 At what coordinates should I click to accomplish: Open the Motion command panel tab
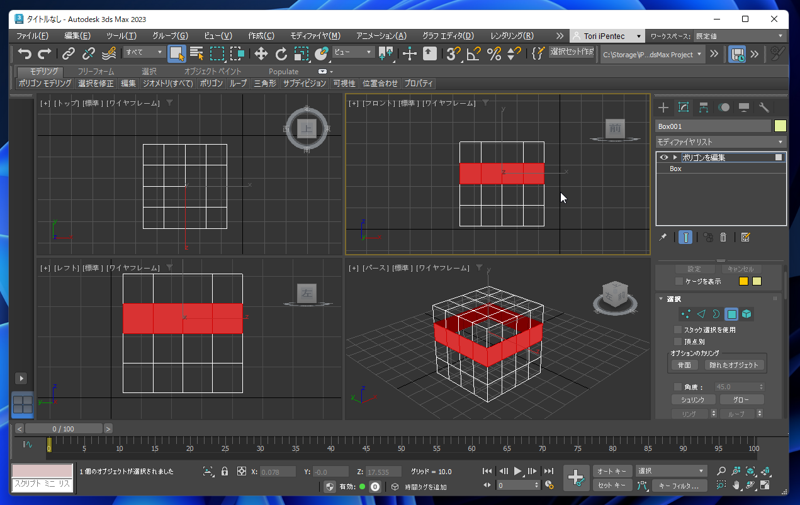pyautogui.click(x=723, y=107)
